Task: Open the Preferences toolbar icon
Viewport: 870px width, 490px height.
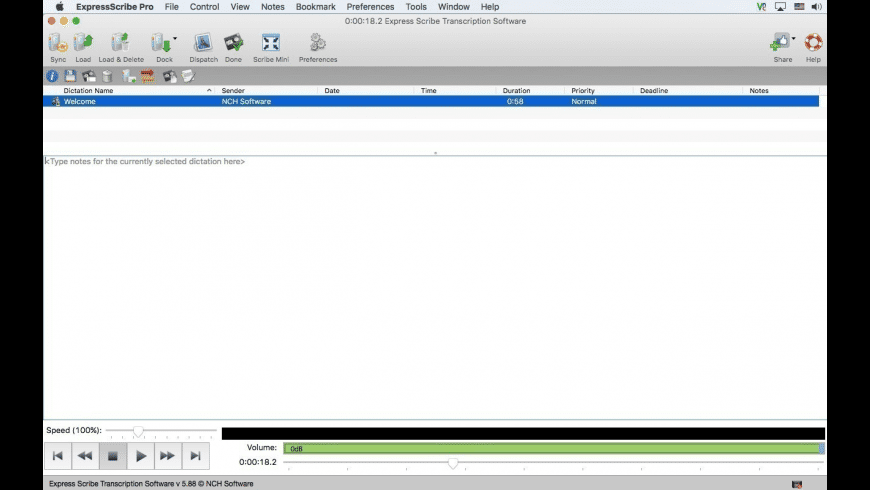Action: [317, 43]
